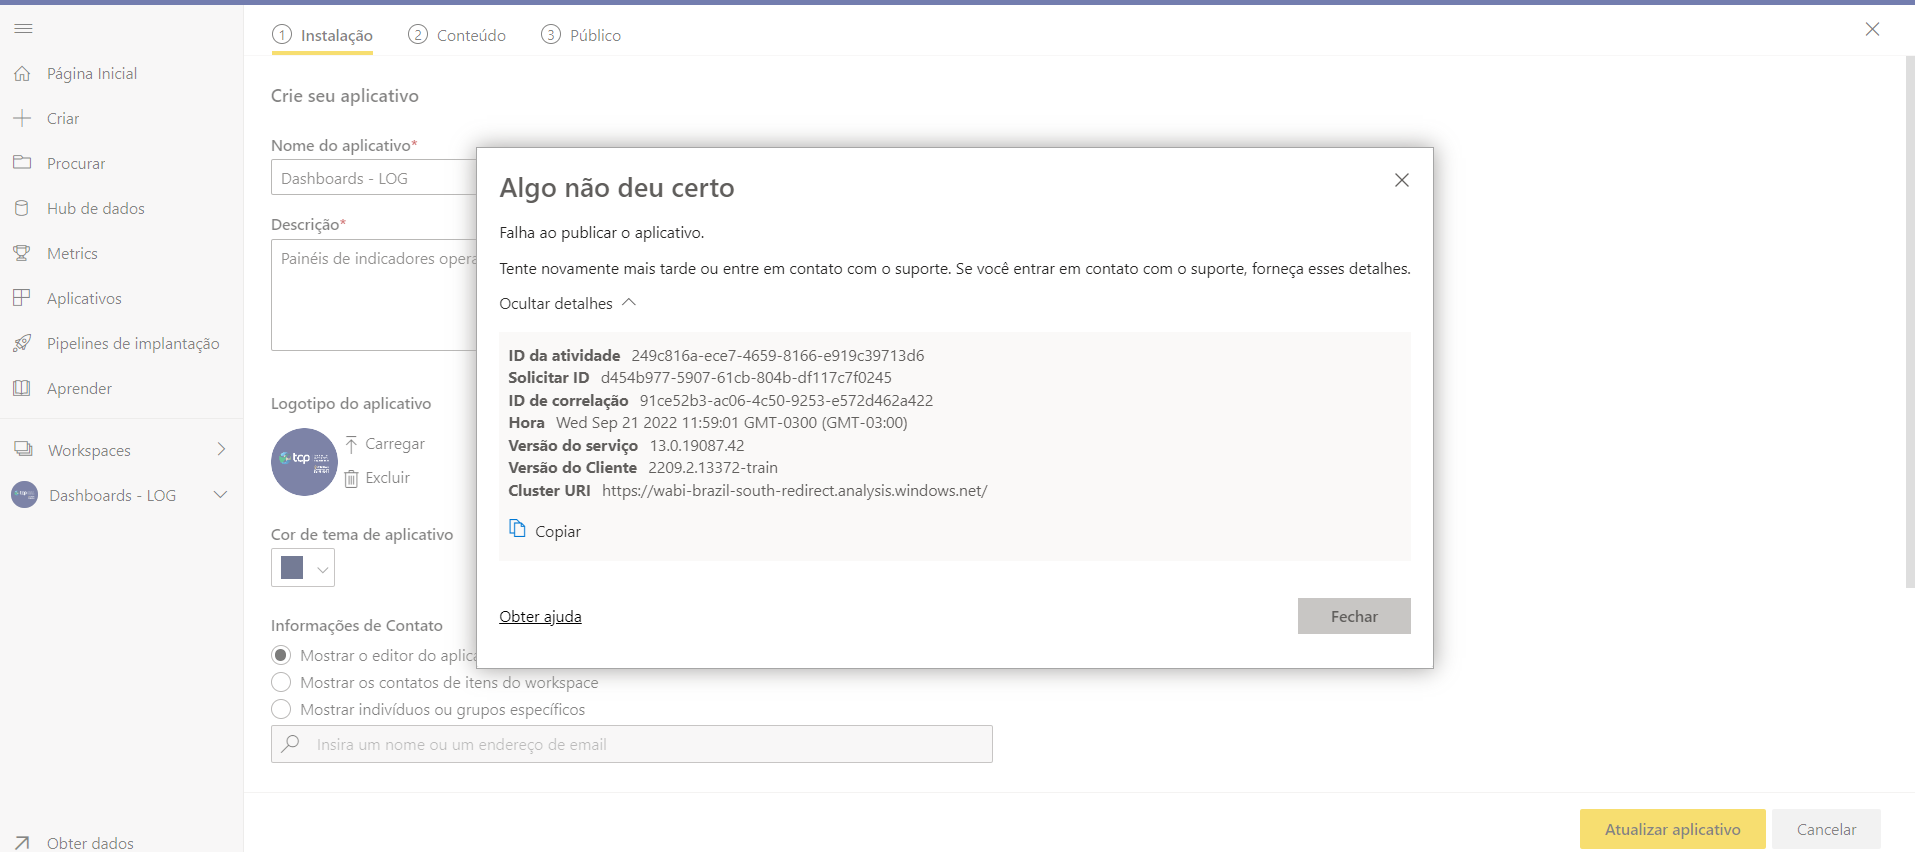This screenshot has height=852, width=1915.
Task: Click the Workspaces monitor icon
Action: 23,450
